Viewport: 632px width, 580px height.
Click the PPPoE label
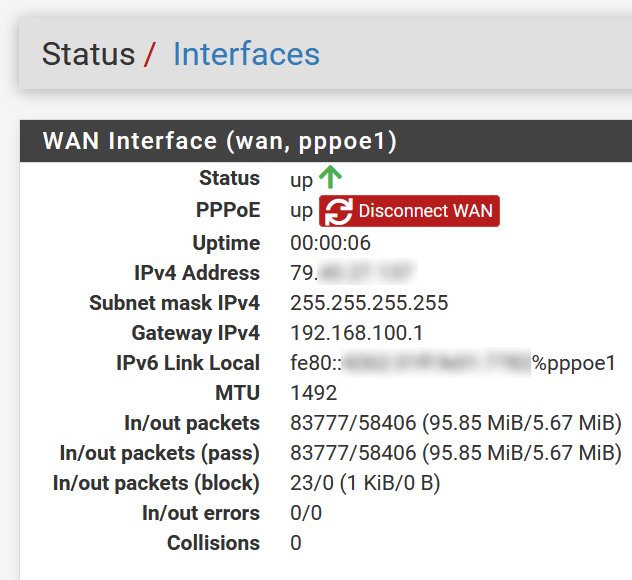228,210
